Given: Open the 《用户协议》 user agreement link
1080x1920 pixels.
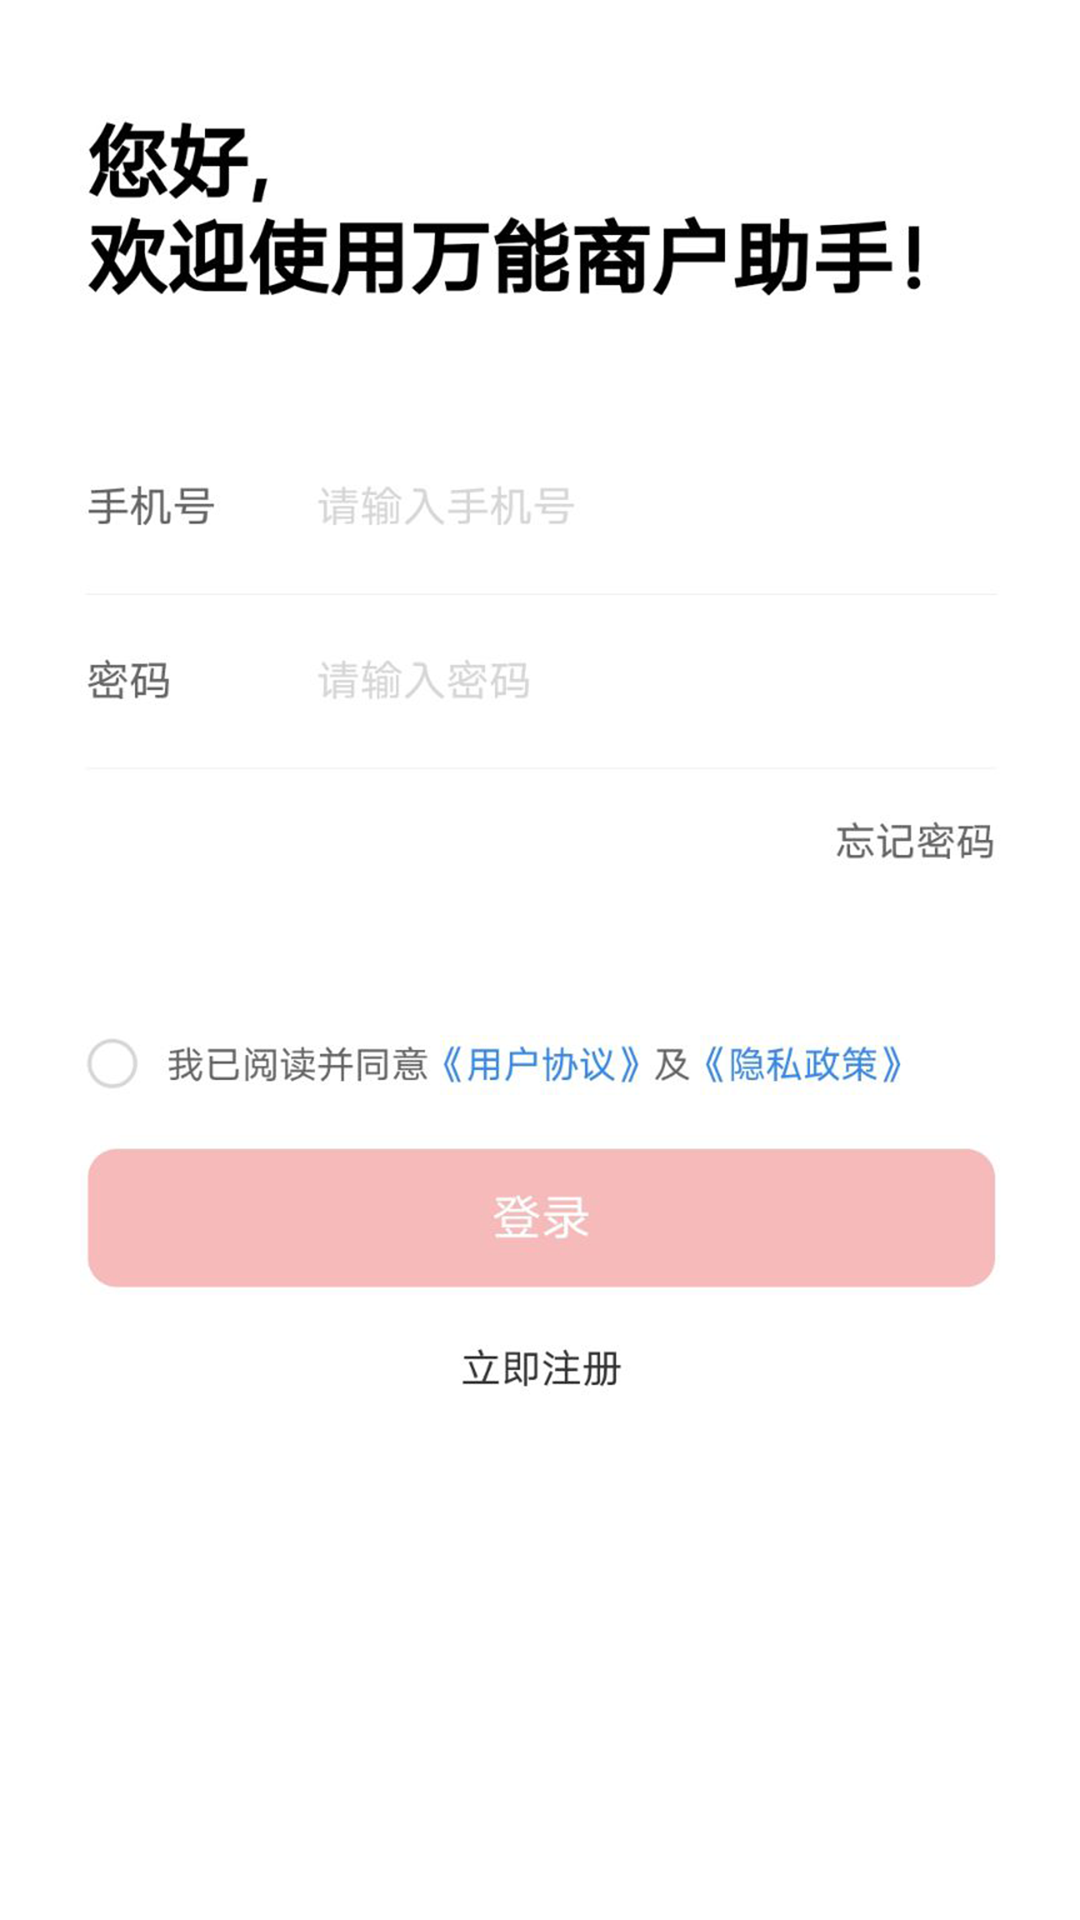Looking at the screenshot, I should (540, 1065).
